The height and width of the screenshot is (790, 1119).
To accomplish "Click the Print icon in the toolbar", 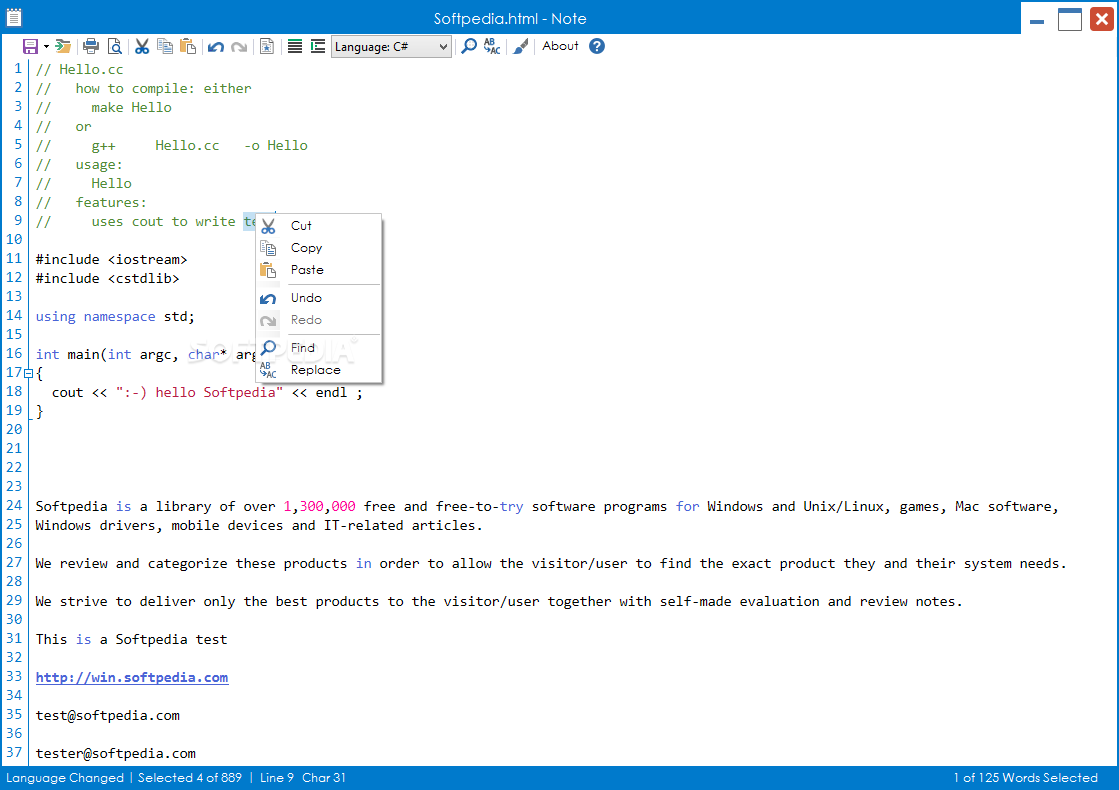I will [x=91, y=46].
